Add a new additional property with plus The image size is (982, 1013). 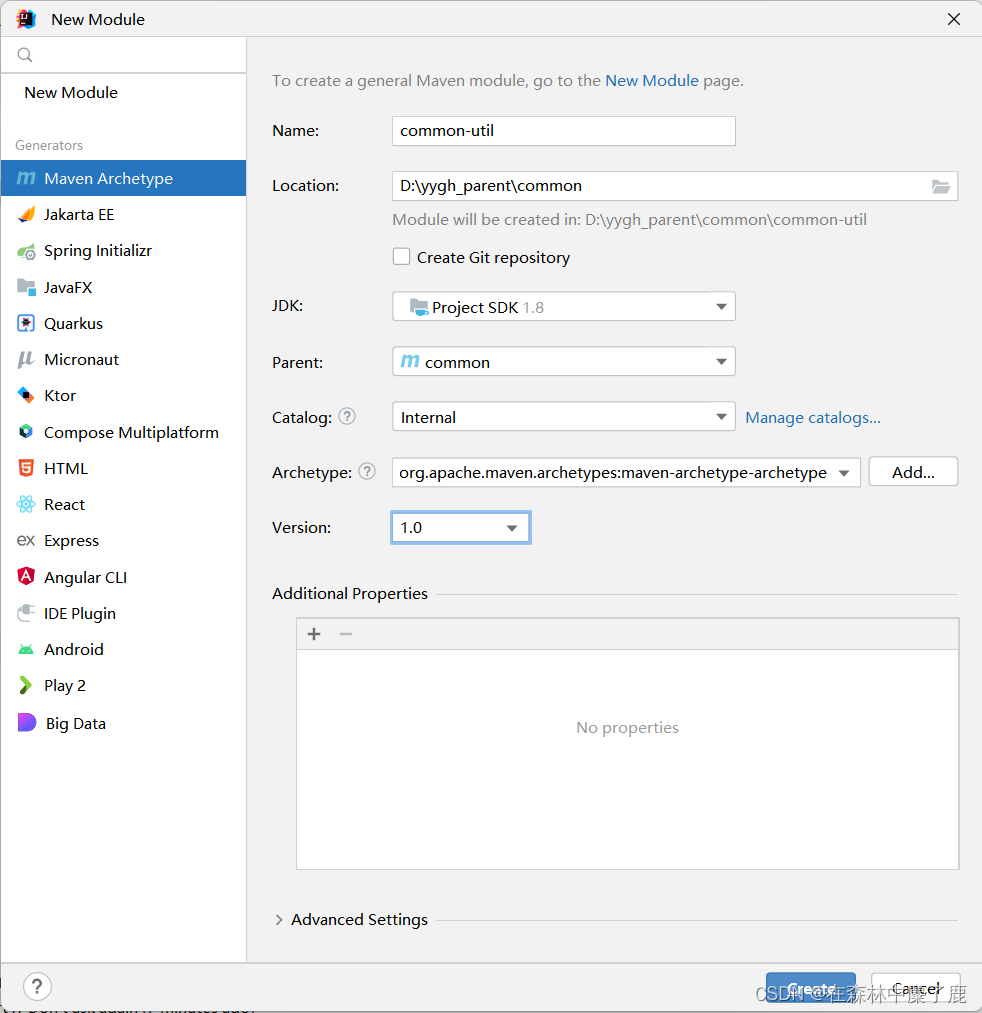pos(314,634)
